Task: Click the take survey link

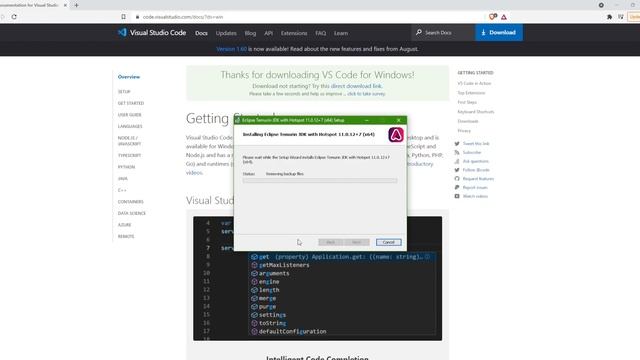Action: coord(366,94)
